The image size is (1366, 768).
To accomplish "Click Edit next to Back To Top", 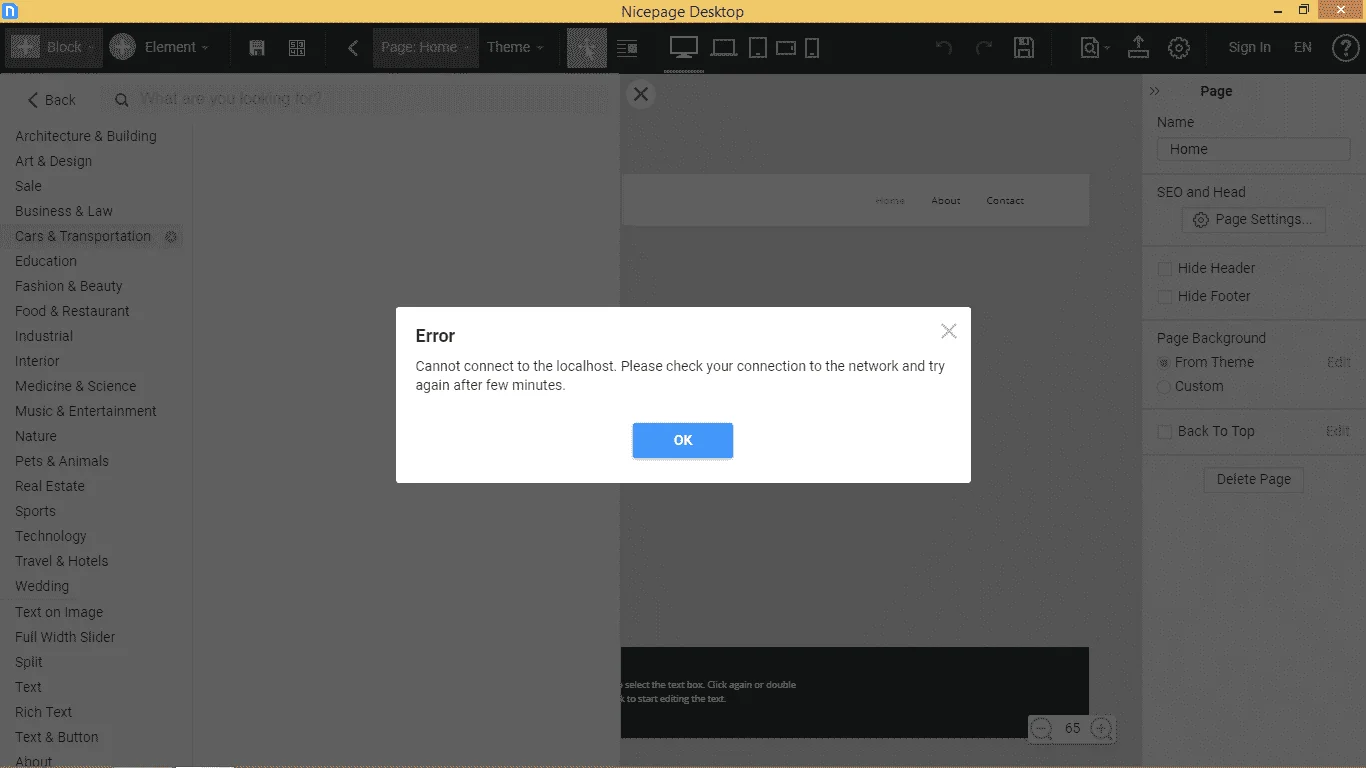I will pos(1338,431).
